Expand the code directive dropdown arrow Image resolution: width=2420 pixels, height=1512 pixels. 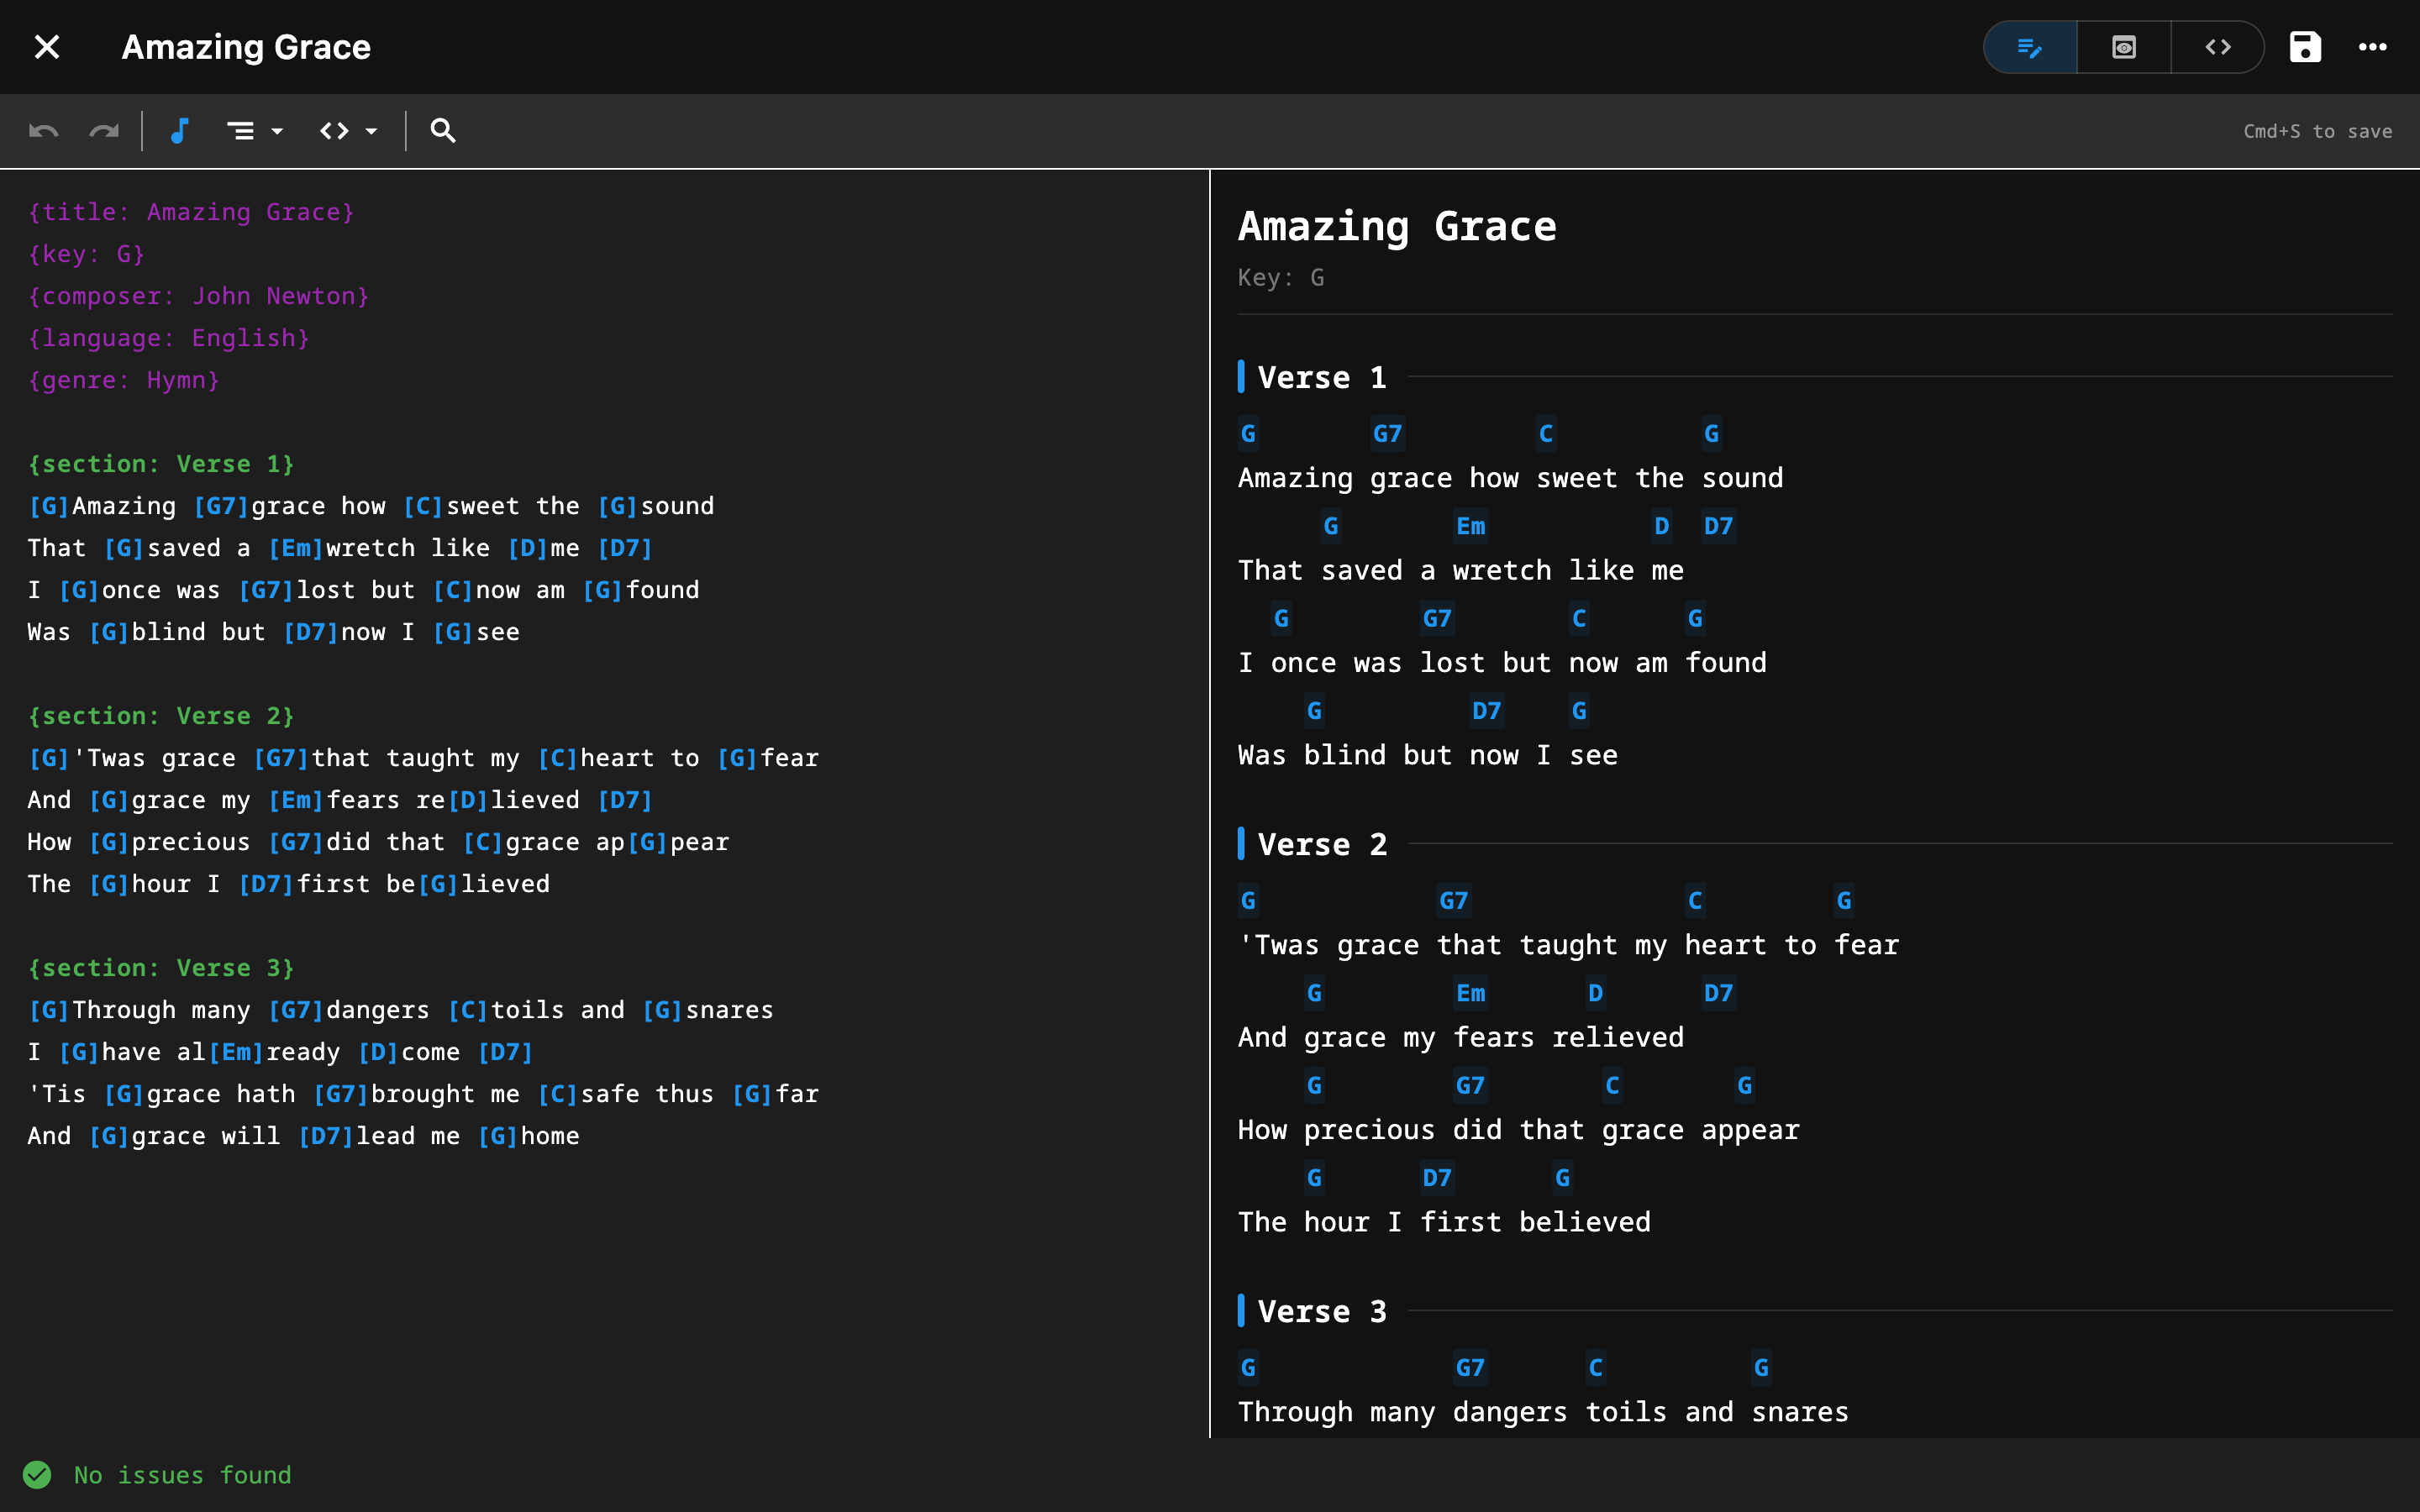tap(371, 131)
